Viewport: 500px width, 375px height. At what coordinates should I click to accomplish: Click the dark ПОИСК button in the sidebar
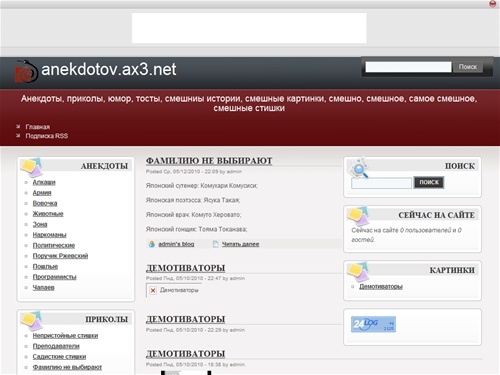coord(429,182)
